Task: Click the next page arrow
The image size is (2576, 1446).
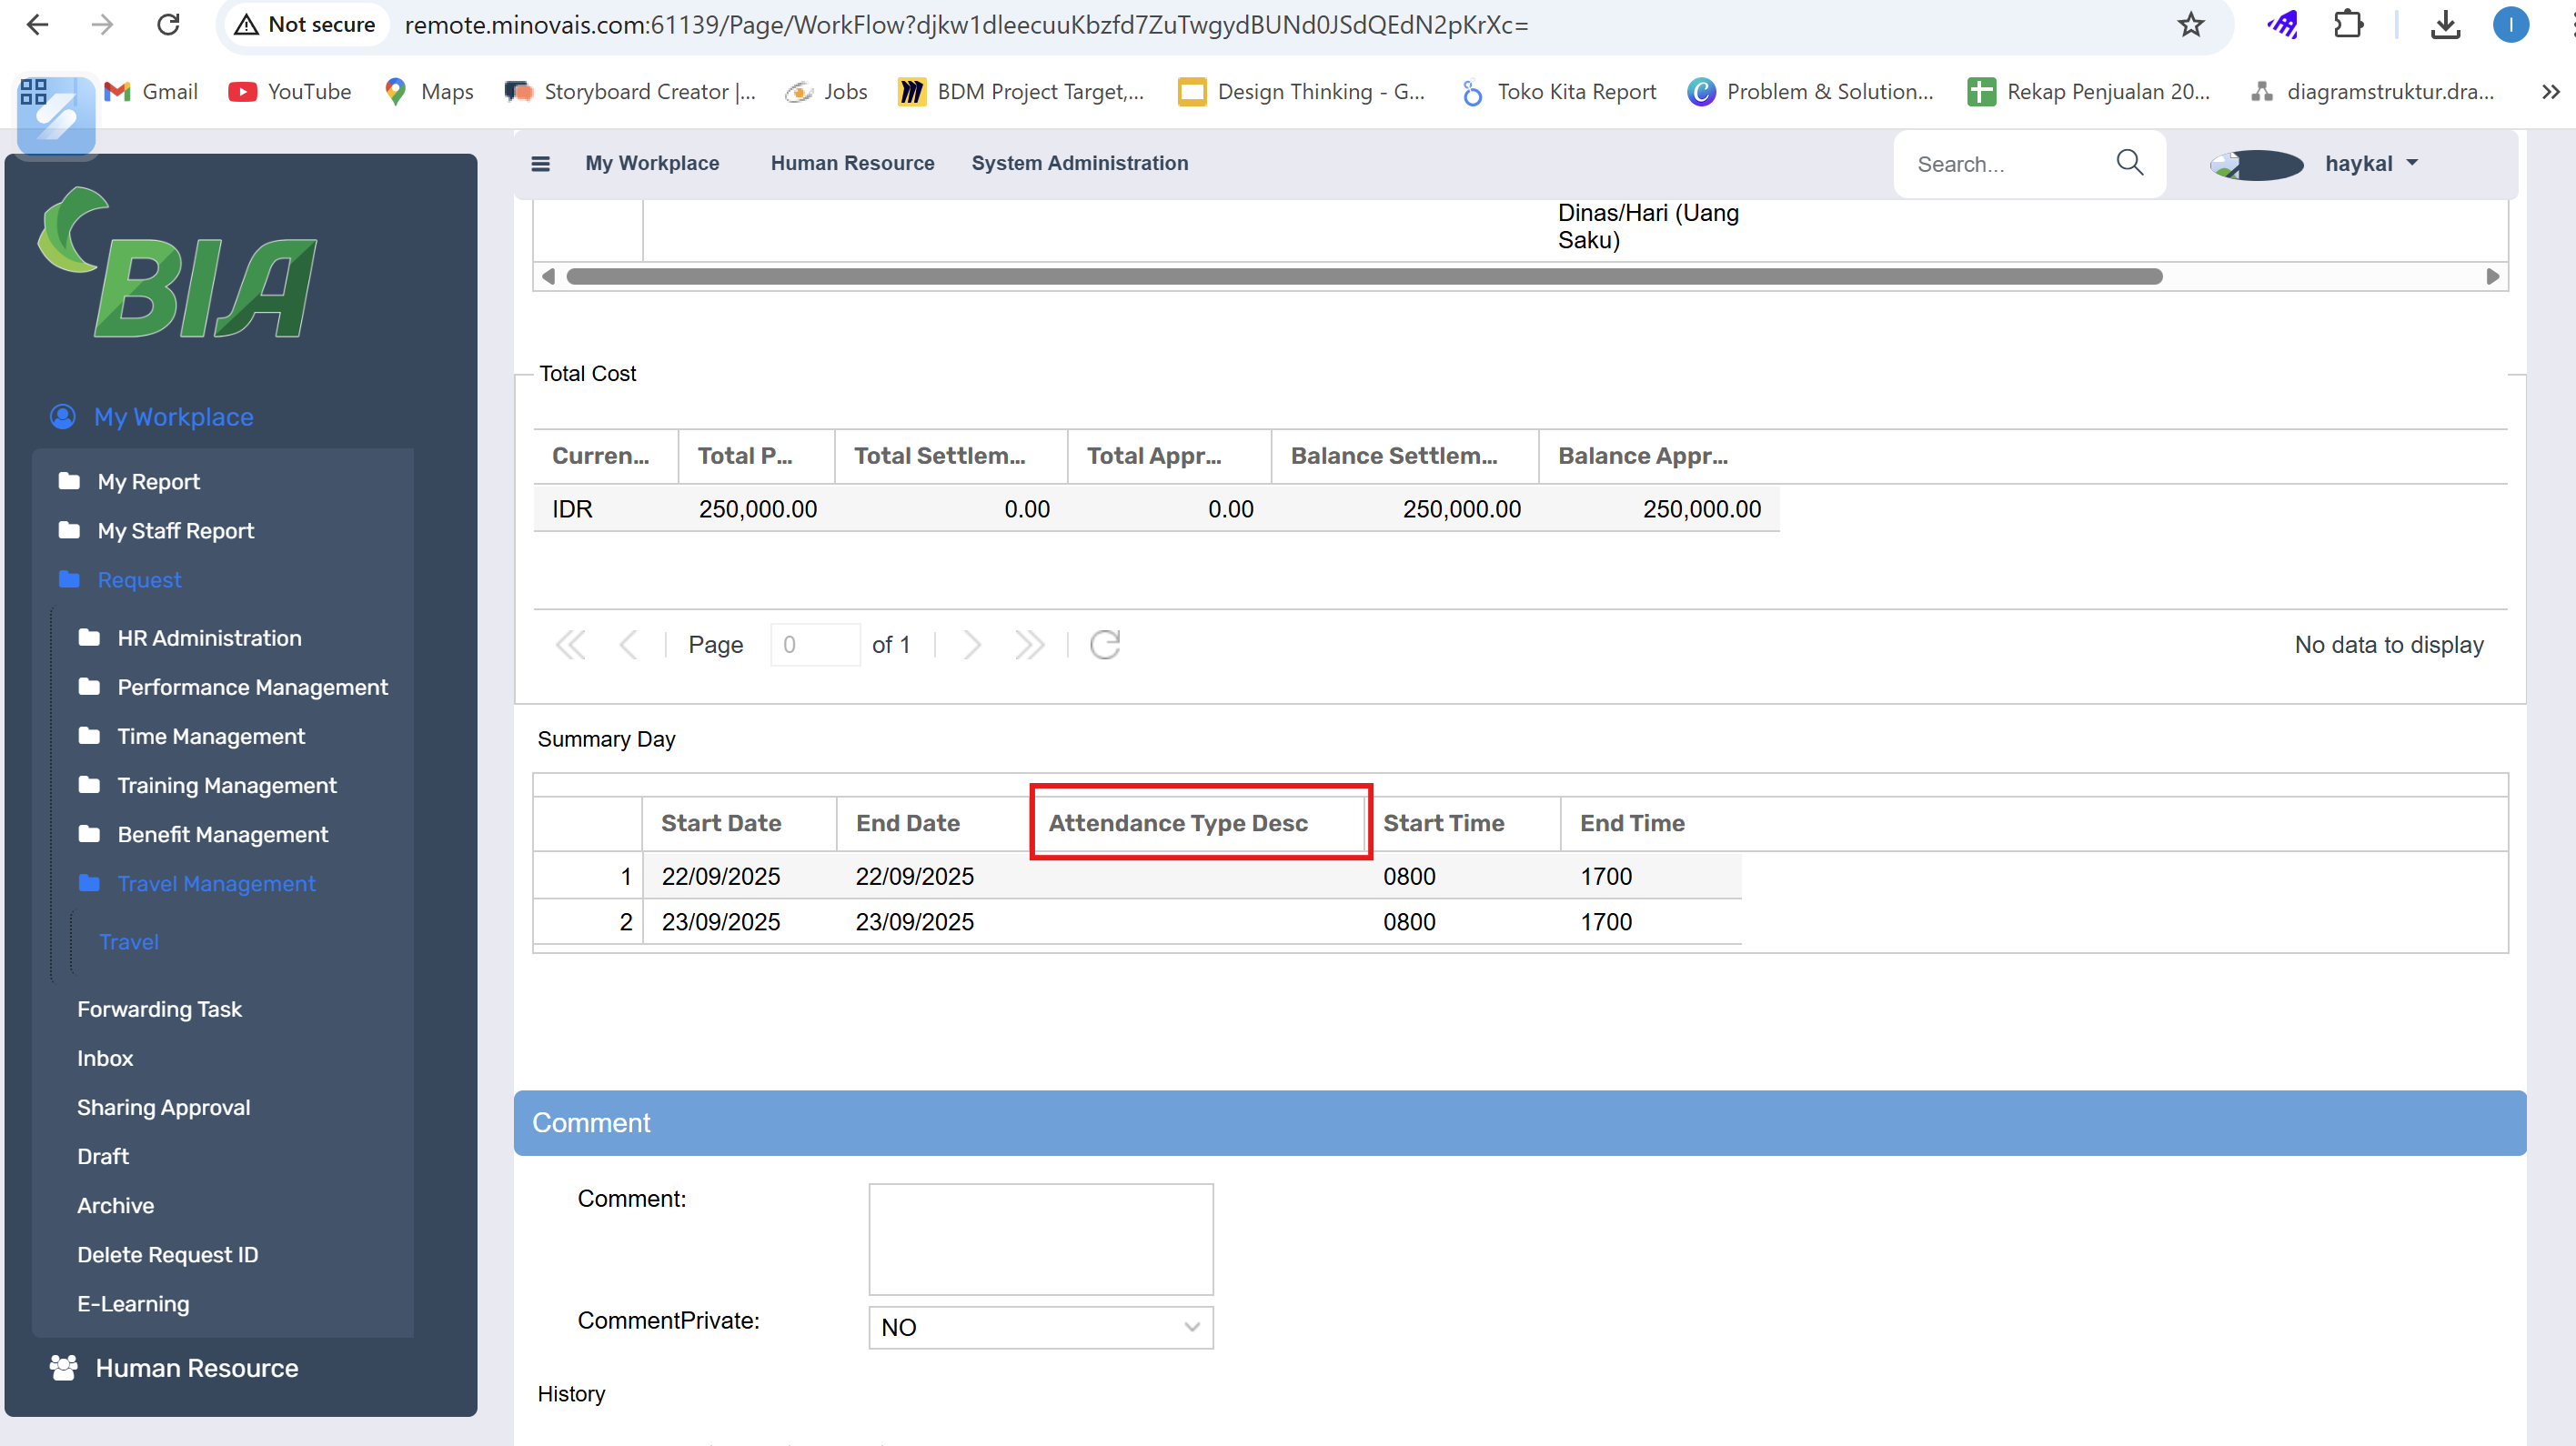Action: (971, 645)
